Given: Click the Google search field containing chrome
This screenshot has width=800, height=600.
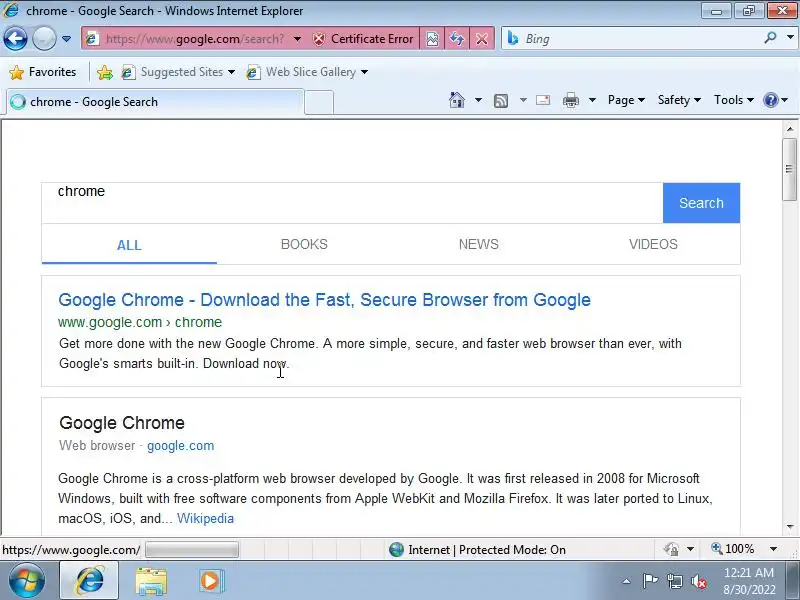Looking at the screenshot, I should coord(352,203).
